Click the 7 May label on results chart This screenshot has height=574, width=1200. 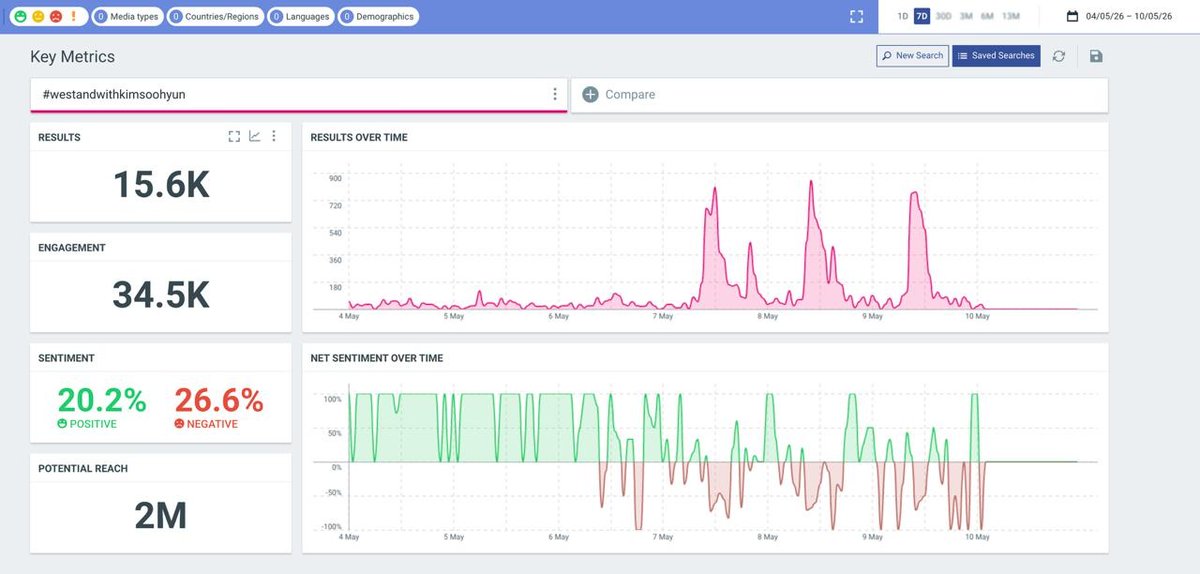coord(663,317)
